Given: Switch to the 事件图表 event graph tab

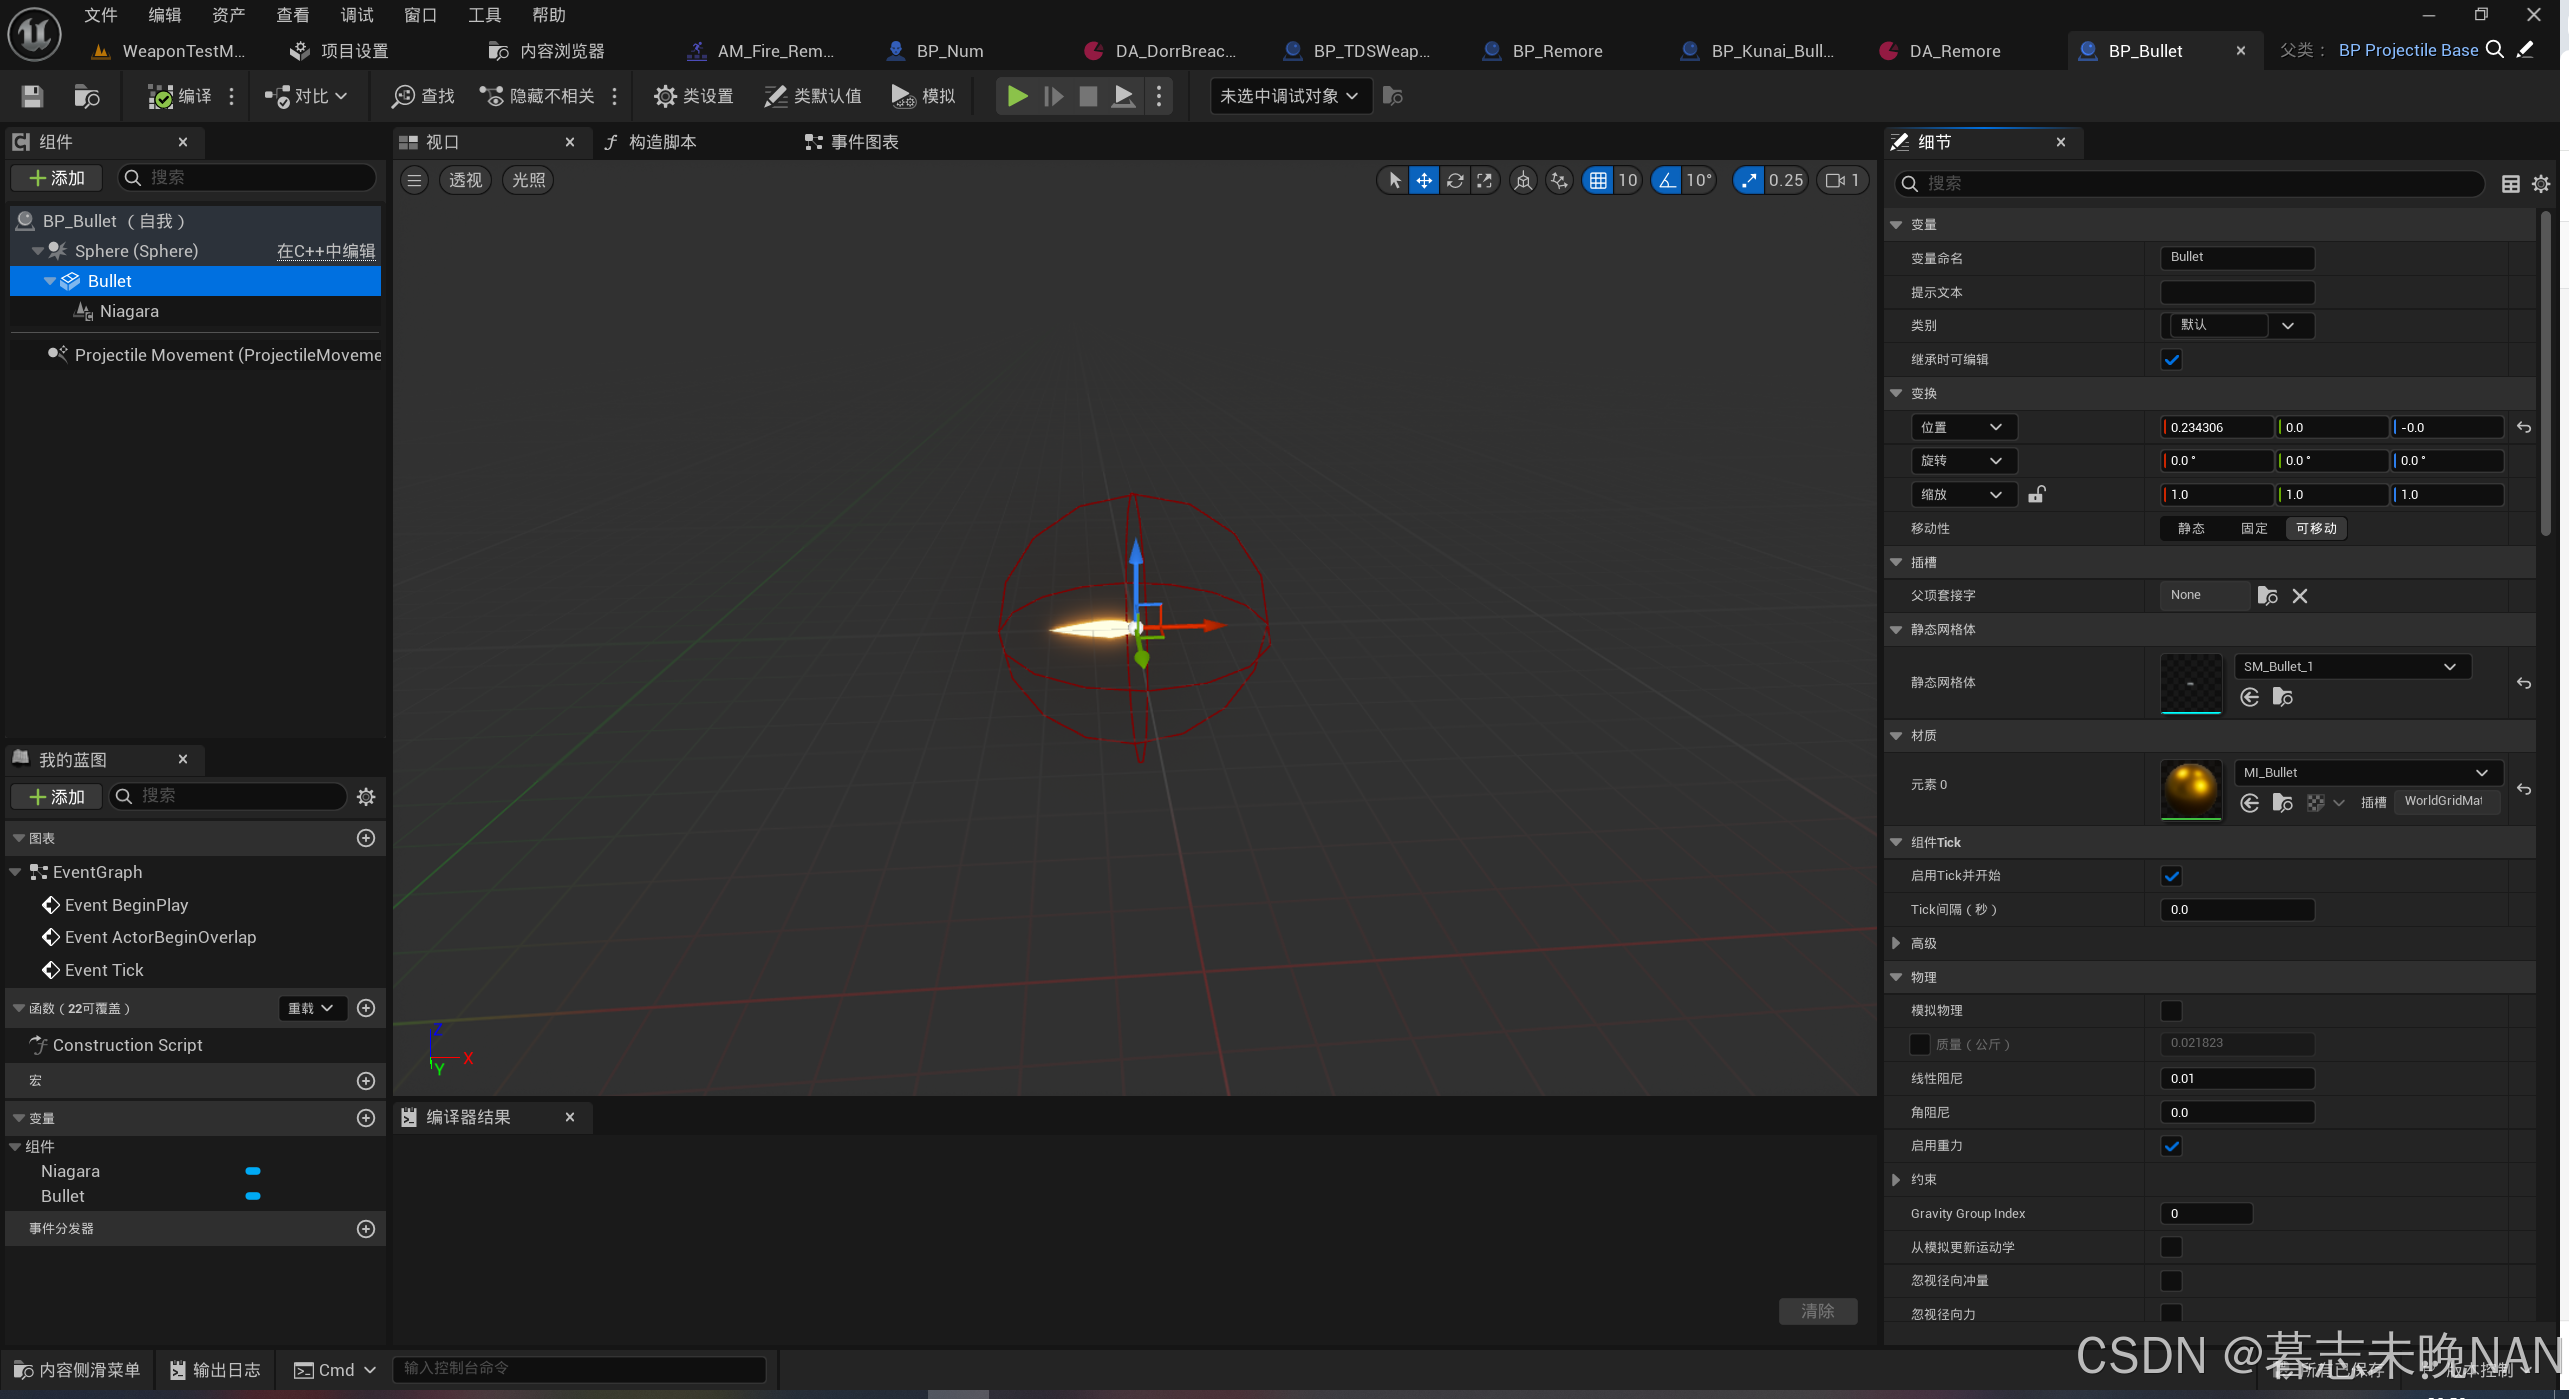Looking at the screenshot, I should pyautogui.click(x=852, y=142).
